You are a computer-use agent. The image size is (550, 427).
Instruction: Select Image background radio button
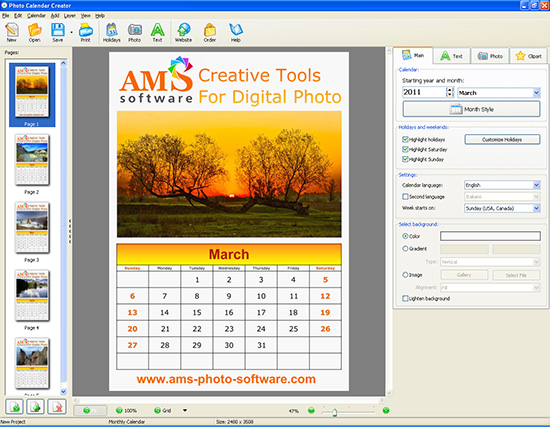(x=405, y=275)
